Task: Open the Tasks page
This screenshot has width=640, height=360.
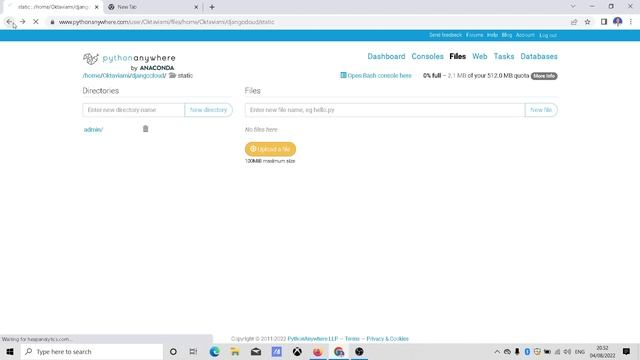Action: click(x=504, y=56)
